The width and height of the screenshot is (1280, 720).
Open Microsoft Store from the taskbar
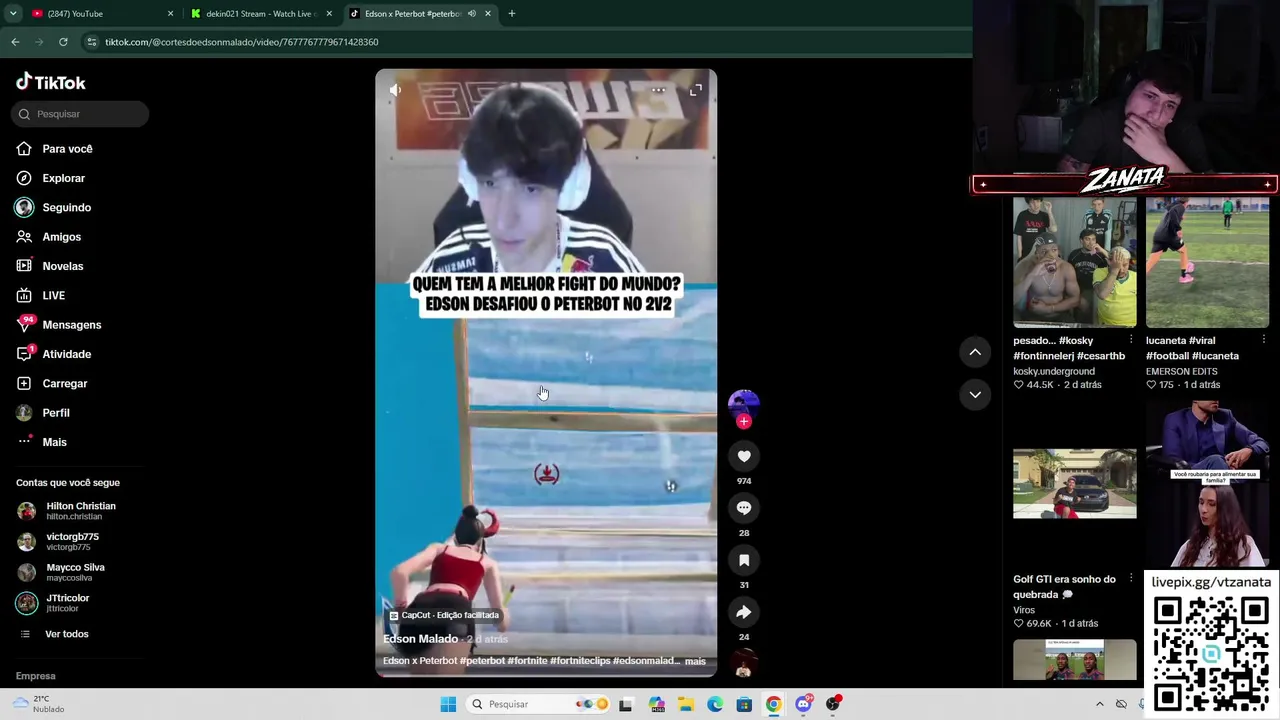pyautogui.click(x=744, y=704)
